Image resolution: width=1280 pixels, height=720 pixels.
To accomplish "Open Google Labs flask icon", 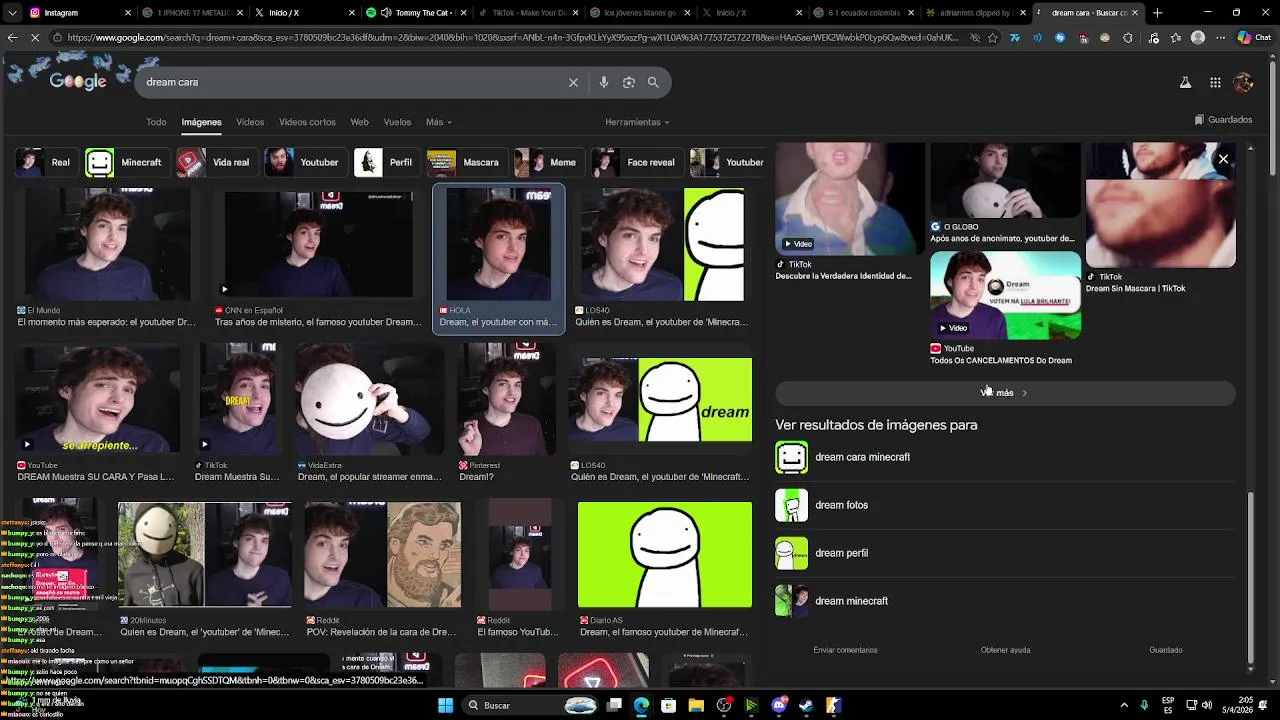I will click(x=1185, y=83).
